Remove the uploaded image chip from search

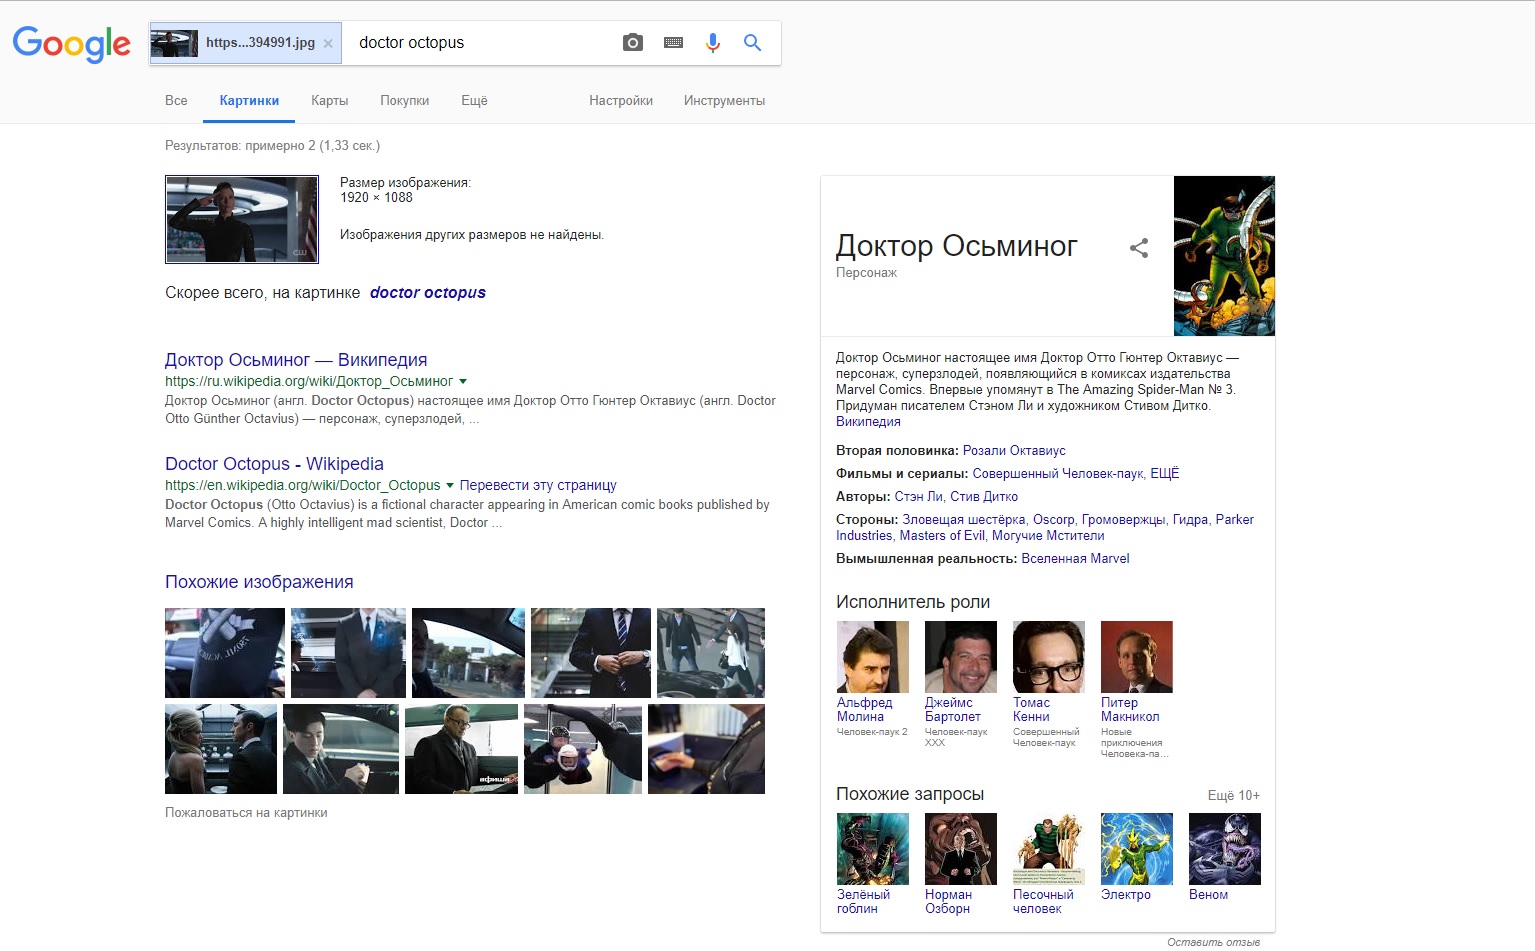[328, 43]
